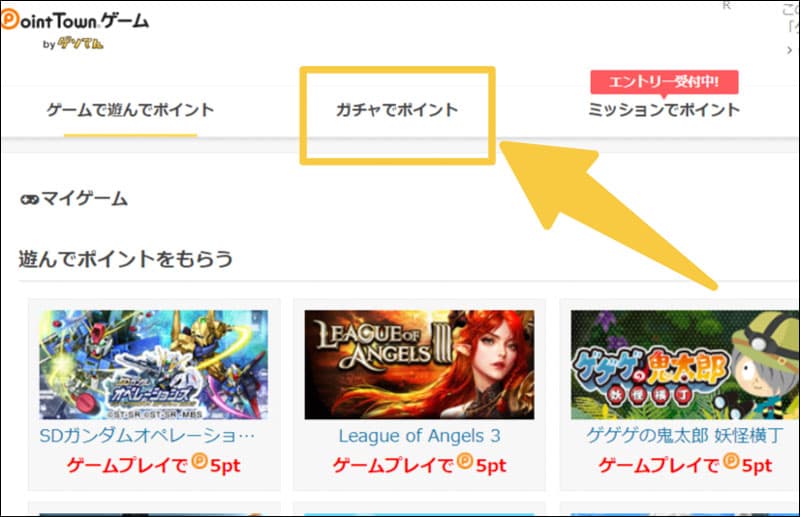Click the SD Gundam Operations game thumbnail
Screen dimensions: 800x517
click(x=154, y=364)
